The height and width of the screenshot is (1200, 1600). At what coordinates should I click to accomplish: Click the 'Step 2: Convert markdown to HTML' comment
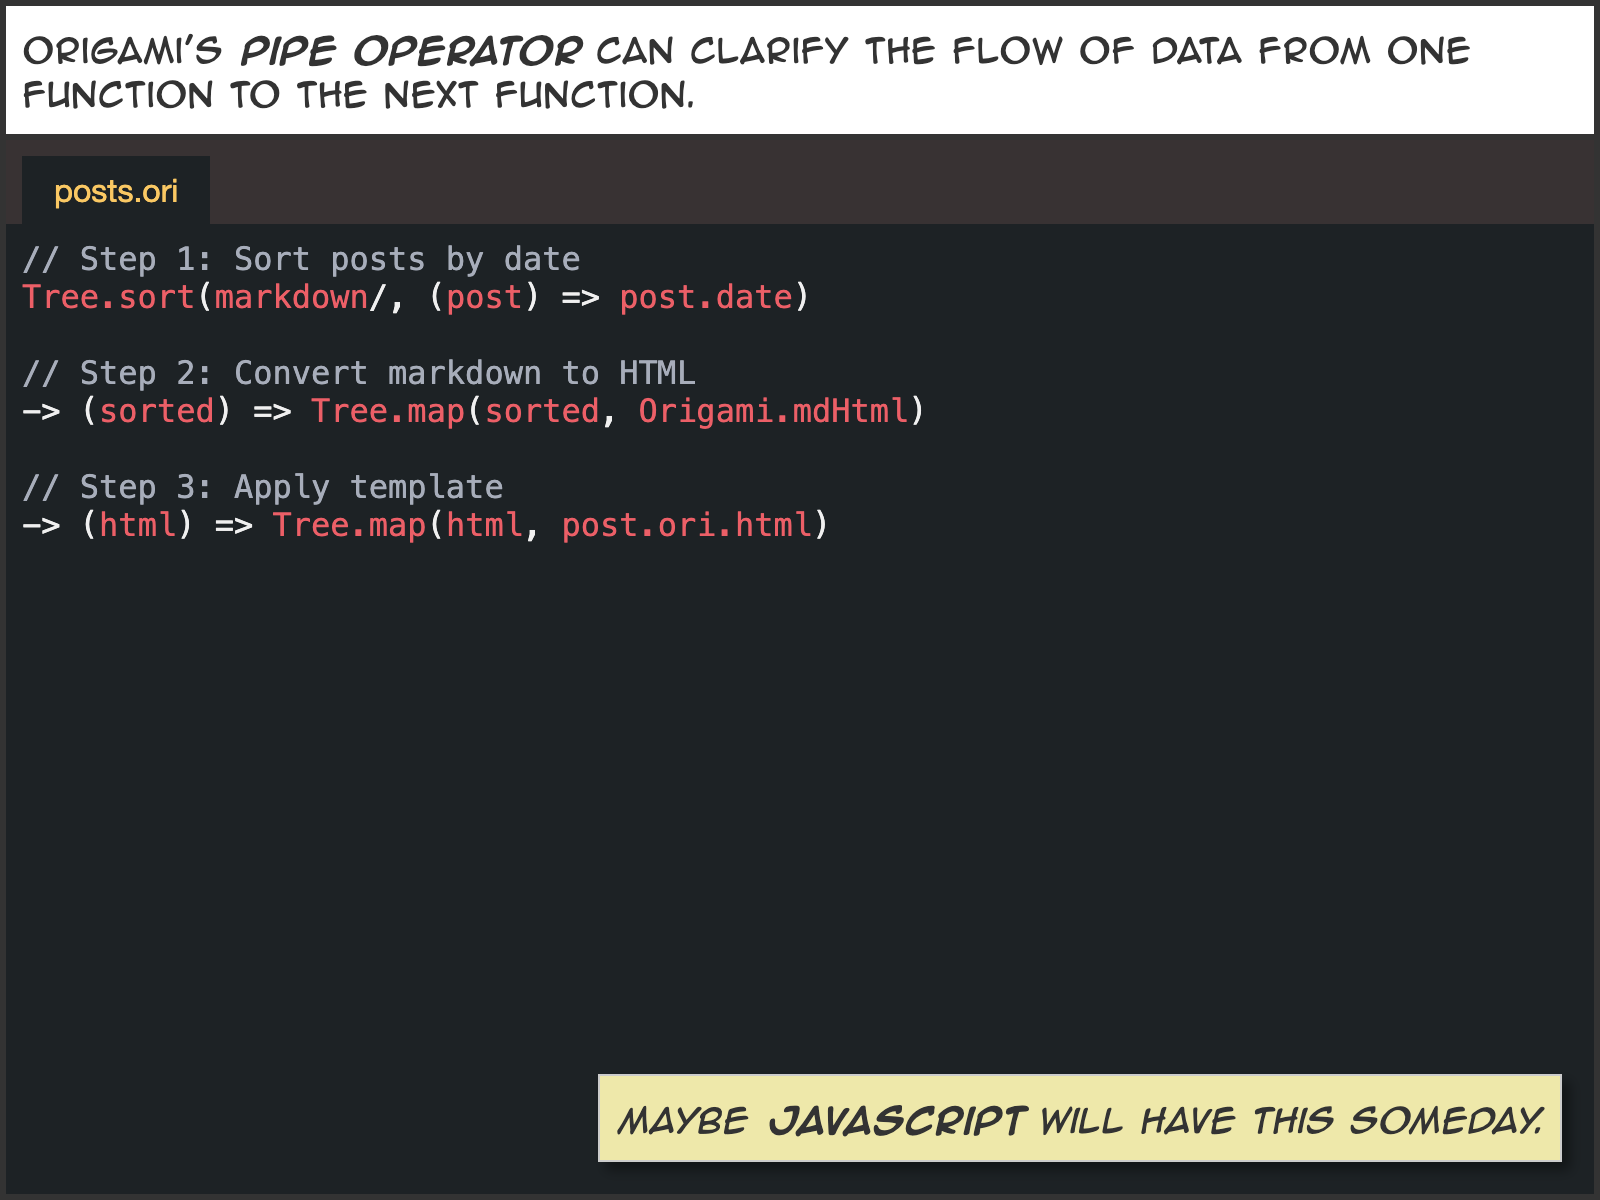[x=358, y=373]
